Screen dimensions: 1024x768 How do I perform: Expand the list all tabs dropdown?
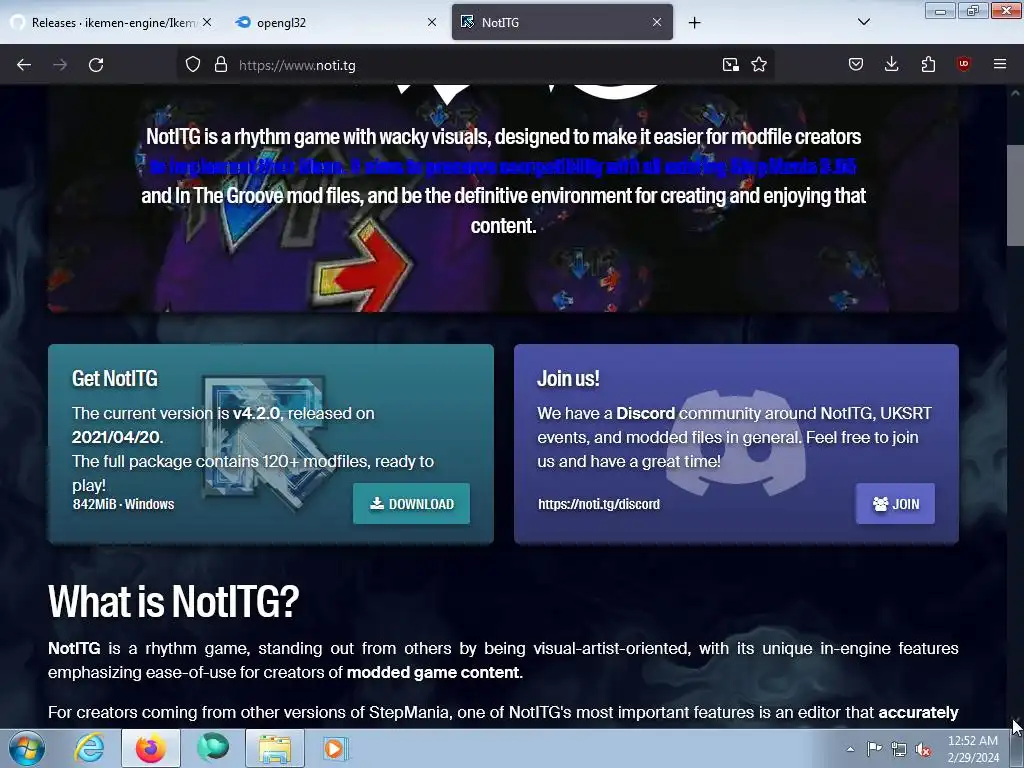pyautogui.click(x=864, y=22)
